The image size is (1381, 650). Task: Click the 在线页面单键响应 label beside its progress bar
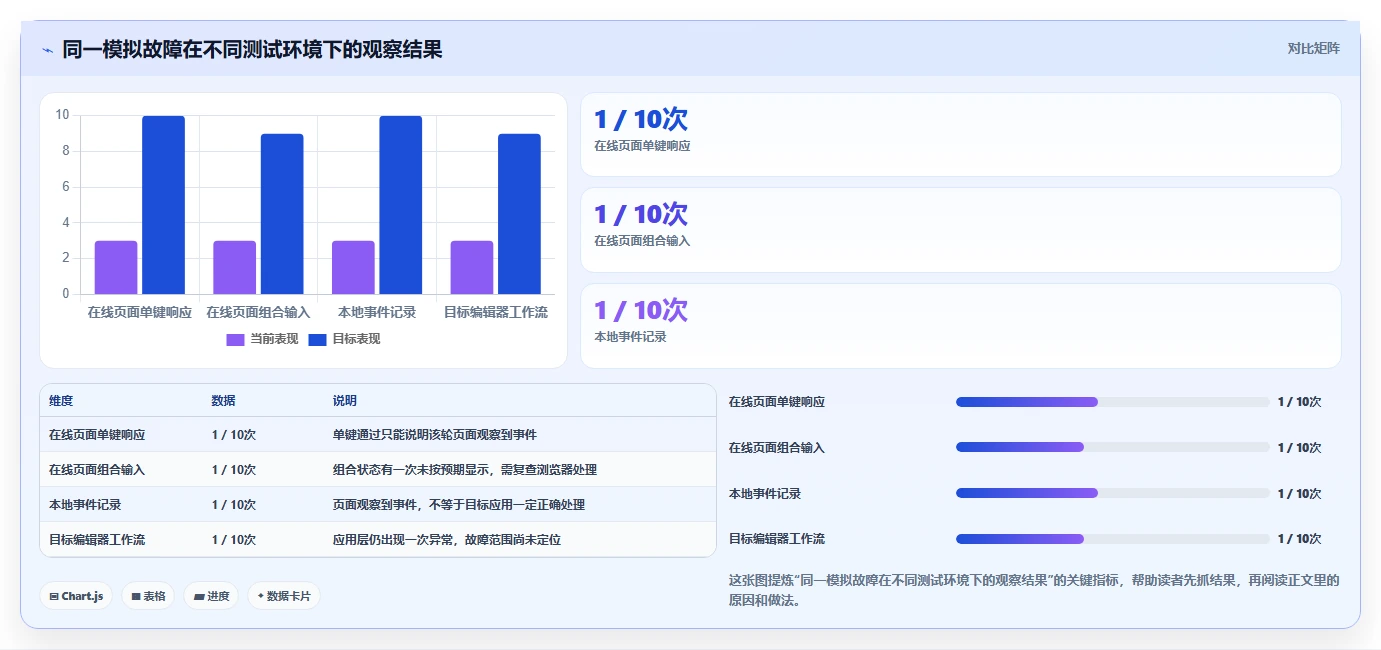click(x=777, y=402)
